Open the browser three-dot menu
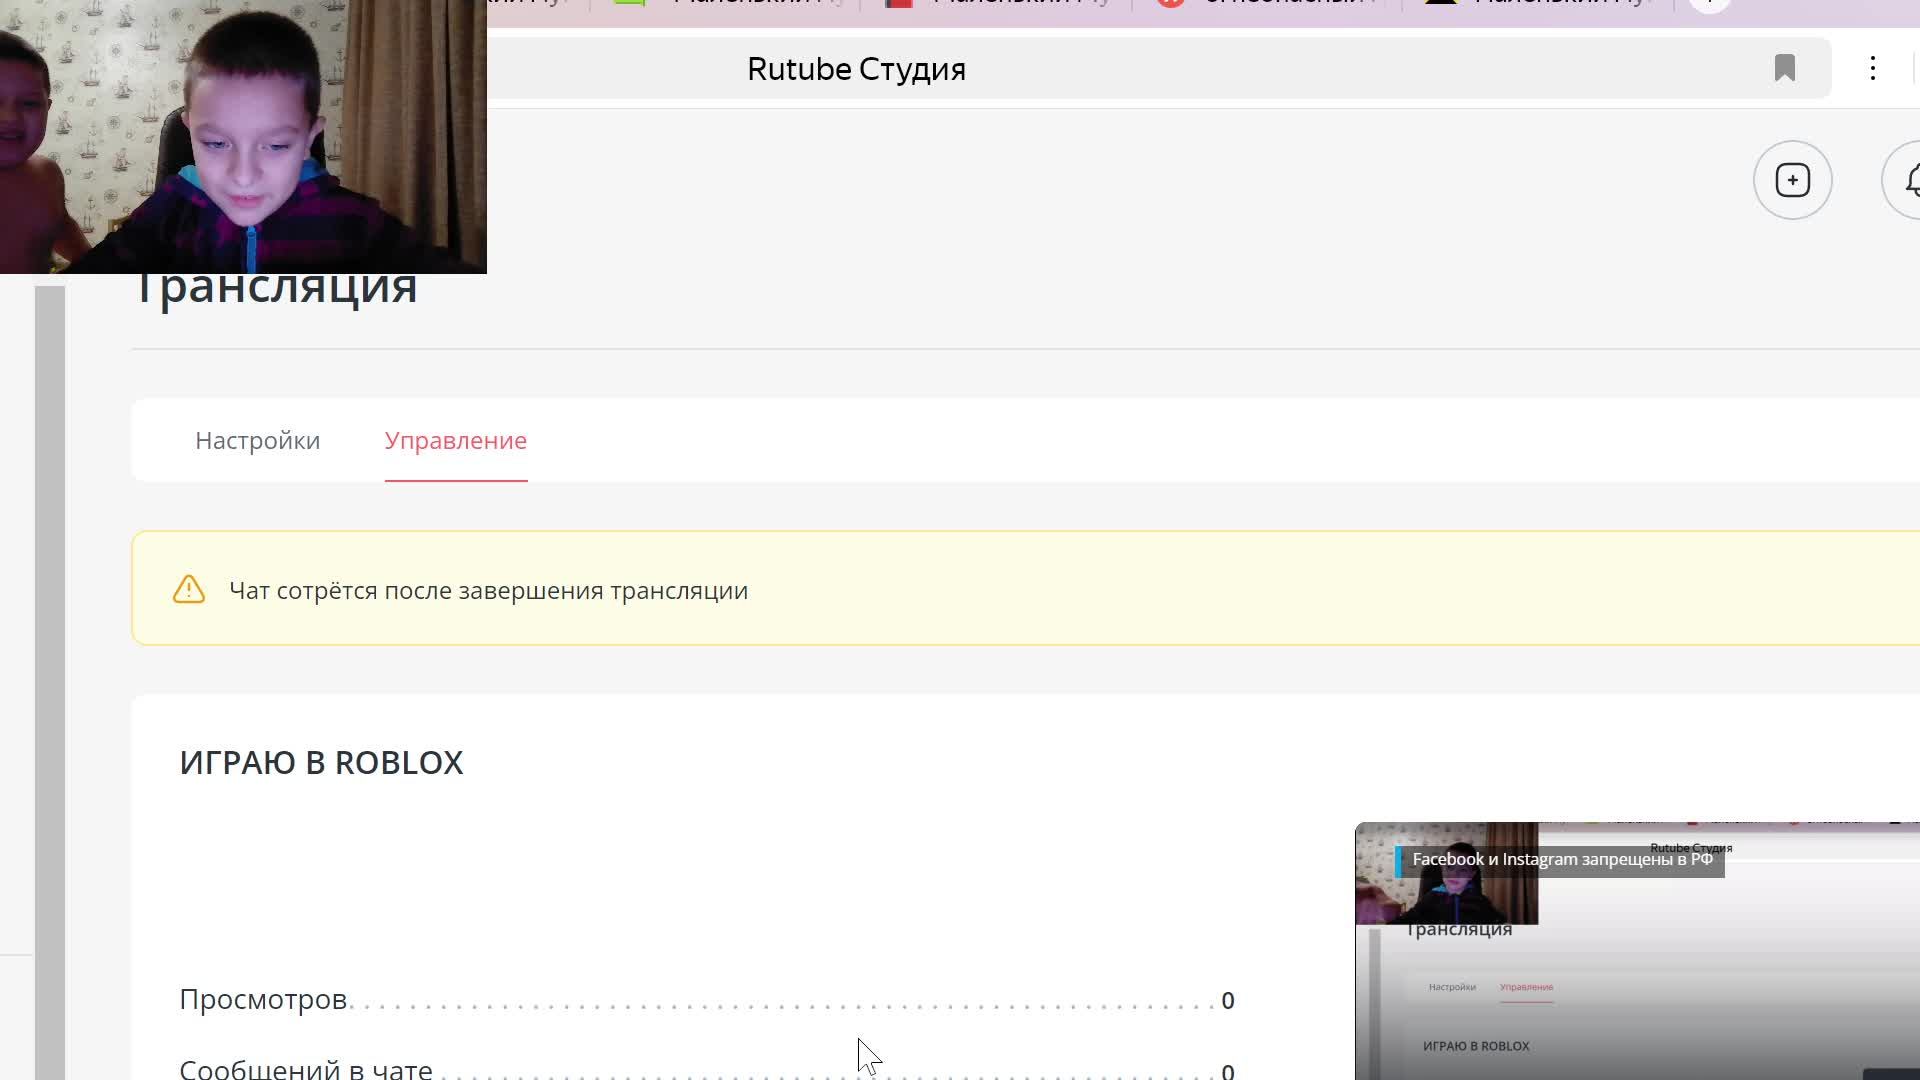Viewport: 1920px width, 1080px height. [1873, 68]
